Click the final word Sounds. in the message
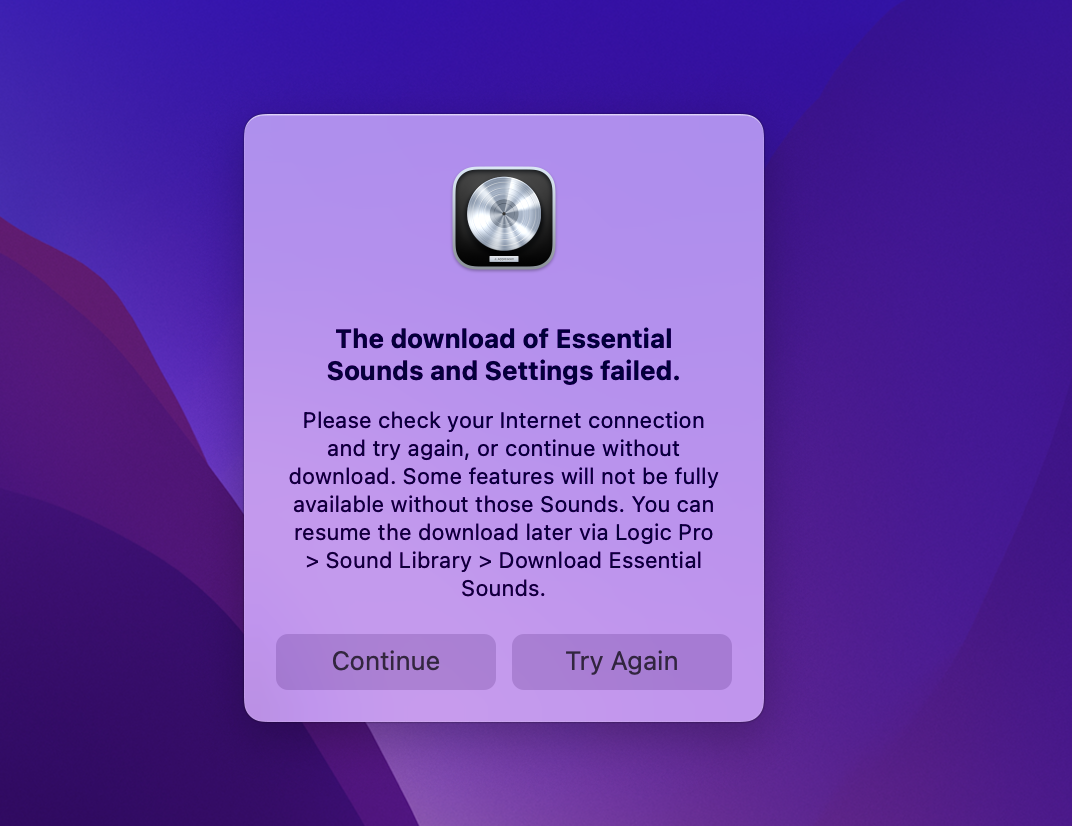The image size is (1072, 826). click(503, 588)
